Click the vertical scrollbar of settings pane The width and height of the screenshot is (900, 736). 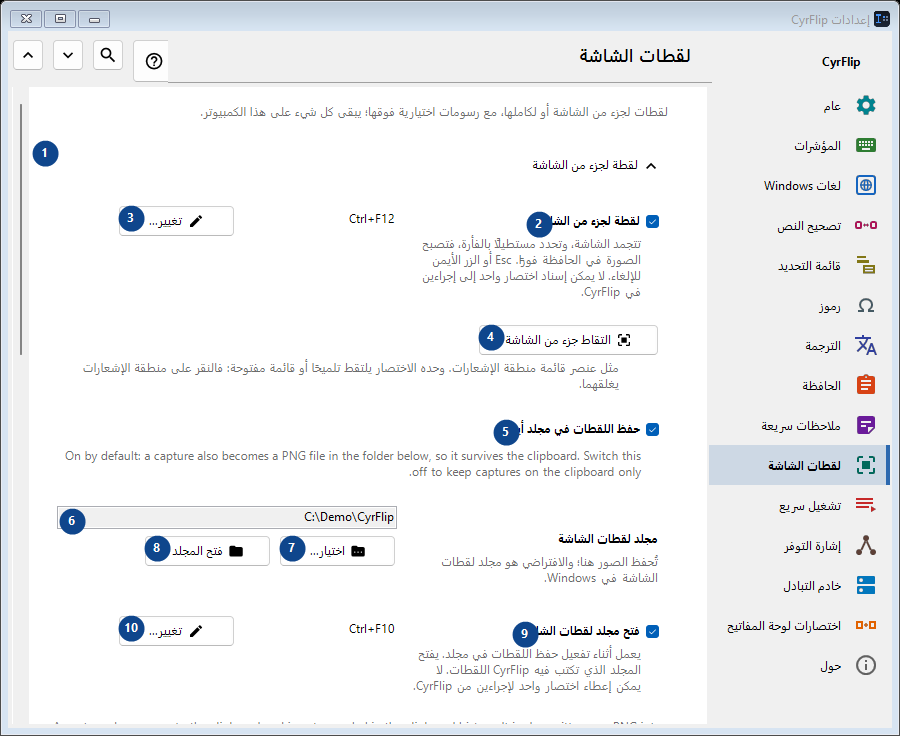21,230
